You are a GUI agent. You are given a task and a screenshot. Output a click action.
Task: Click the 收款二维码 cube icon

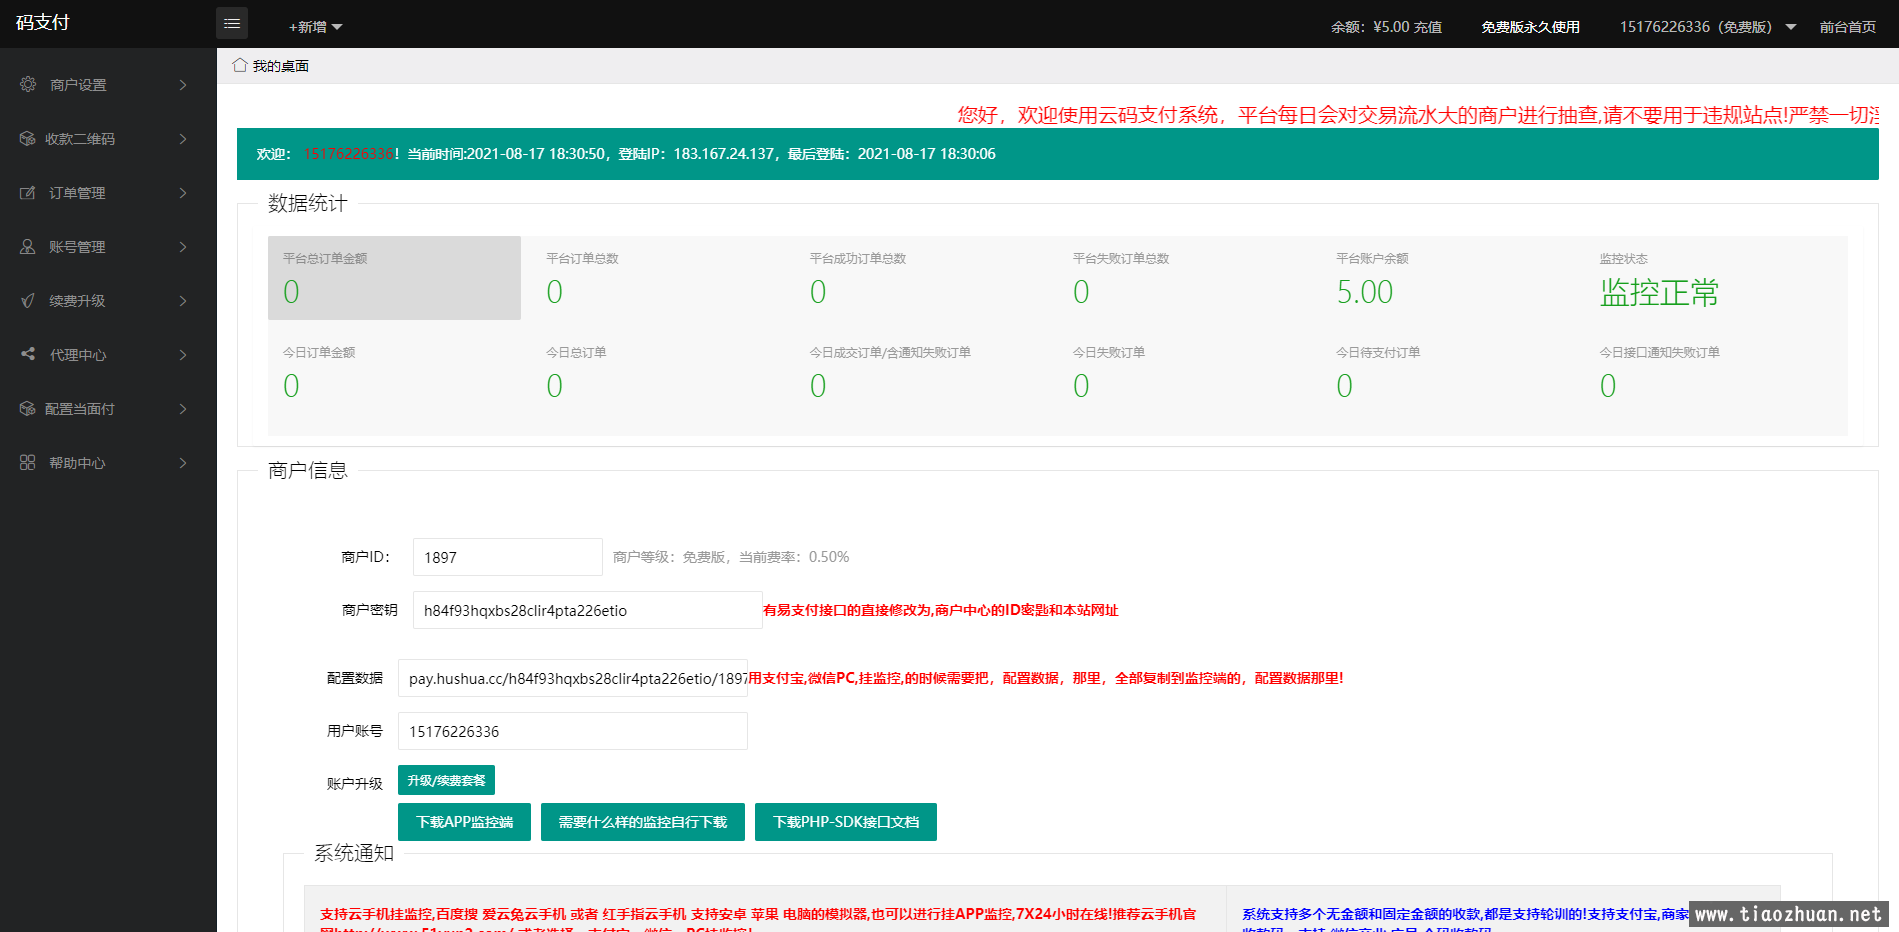pyautogui.click(x=28, y=138)
